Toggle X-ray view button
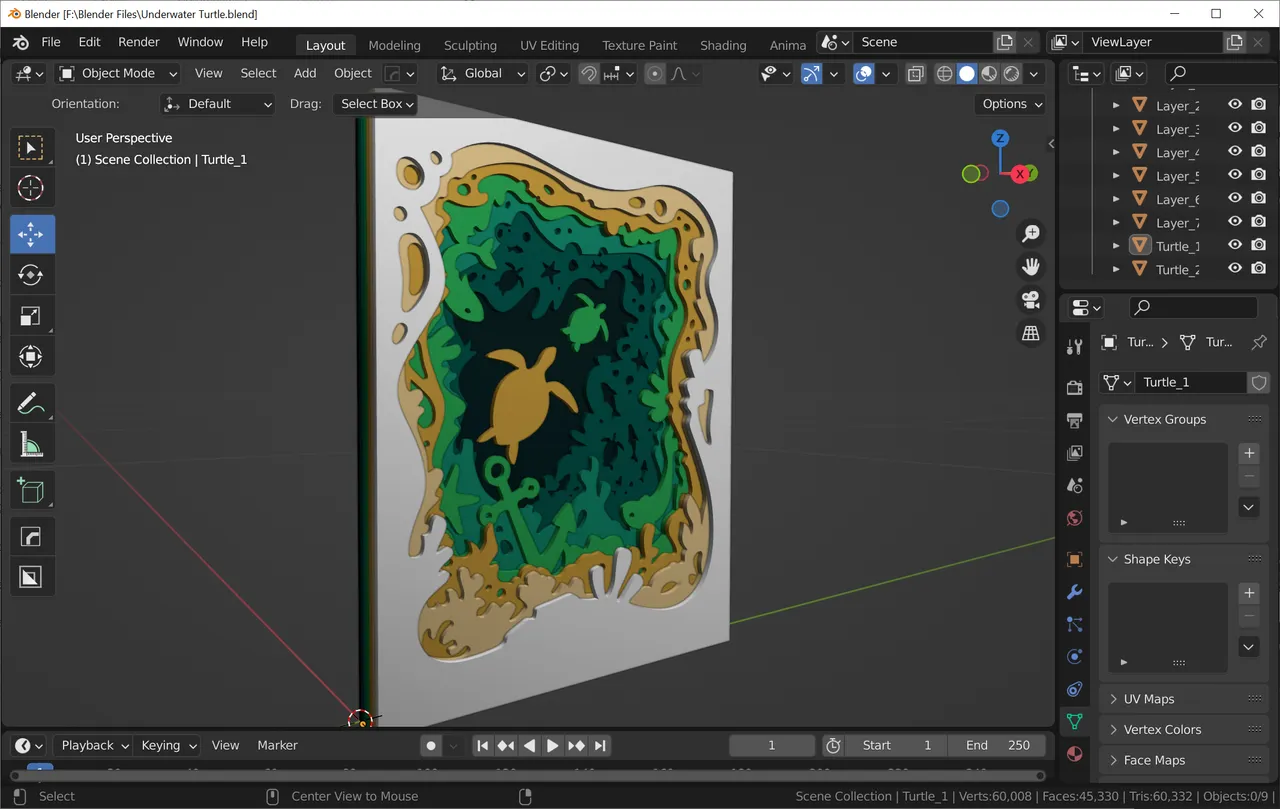This screenshot has width=1280, height=809. (916, 73)
